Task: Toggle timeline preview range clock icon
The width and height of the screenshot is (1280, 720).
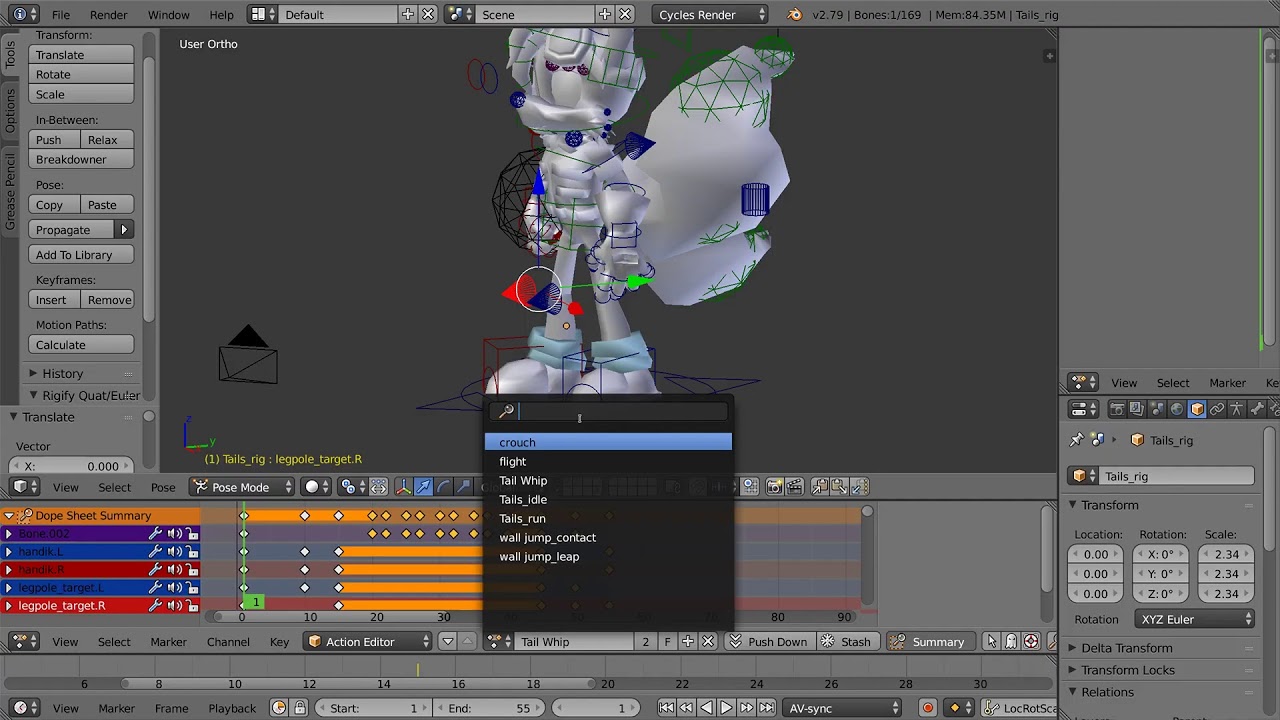Action: tap(279, 708)
